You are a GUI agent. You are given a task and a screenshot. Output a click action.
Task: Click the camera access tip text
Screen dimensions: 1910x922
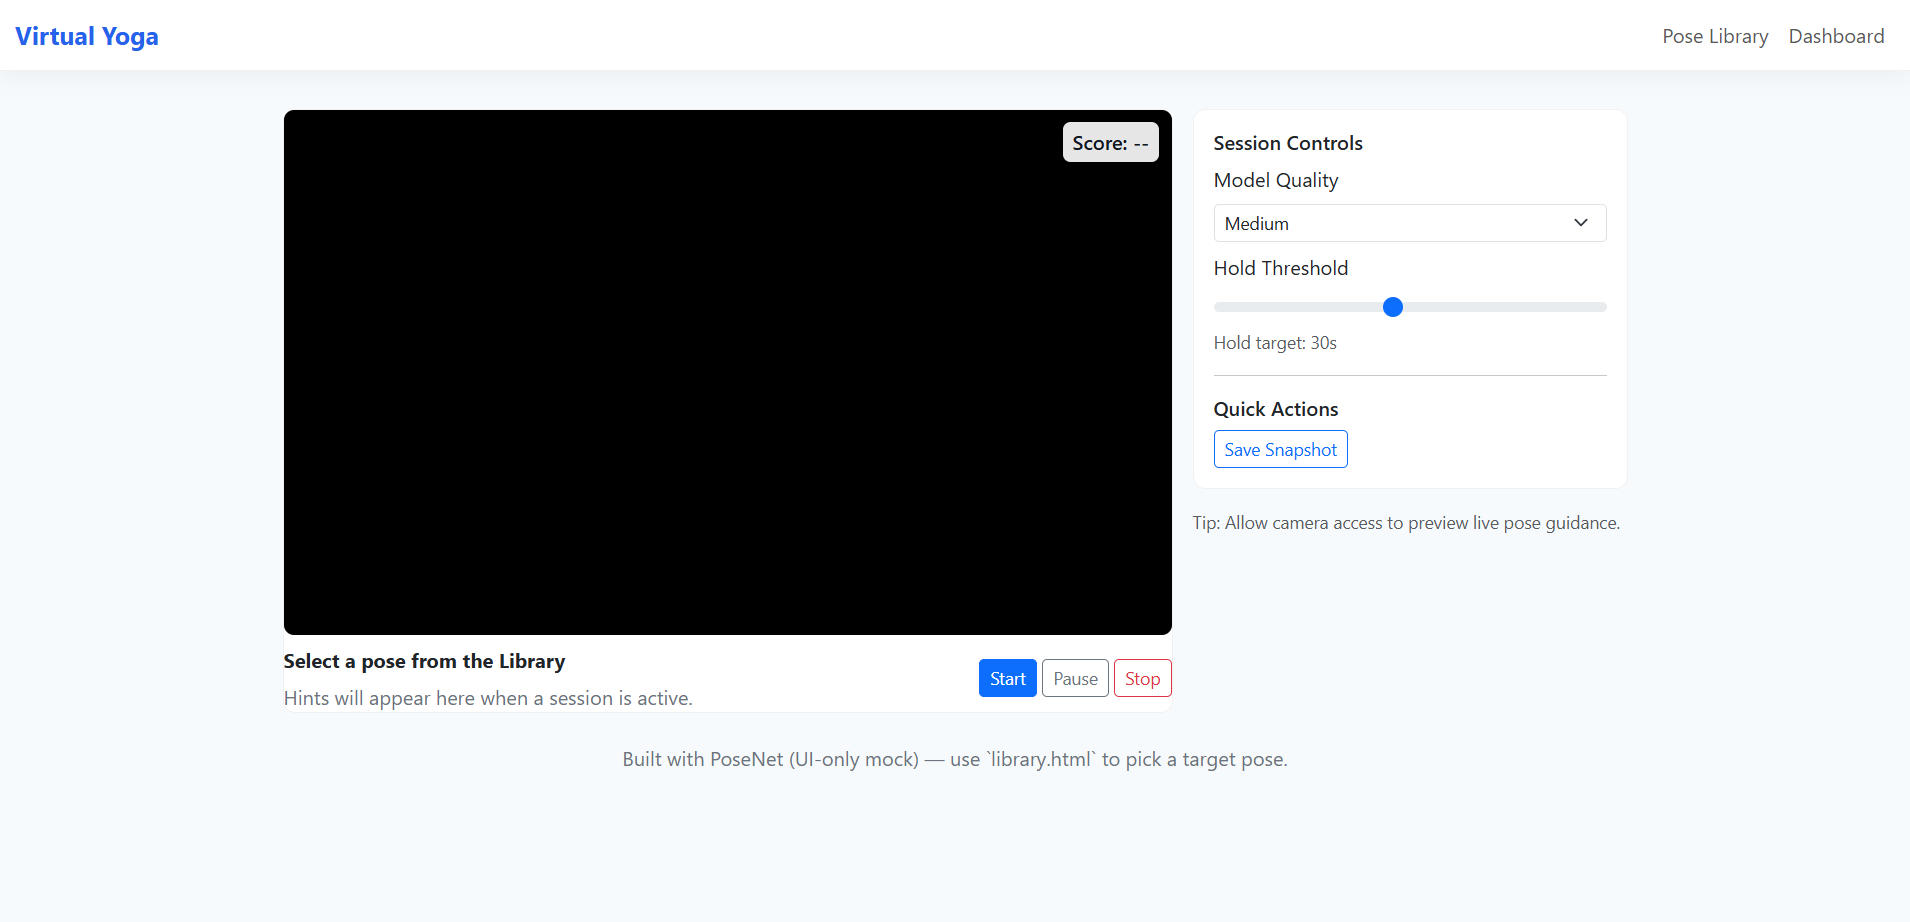(1406, 523)
